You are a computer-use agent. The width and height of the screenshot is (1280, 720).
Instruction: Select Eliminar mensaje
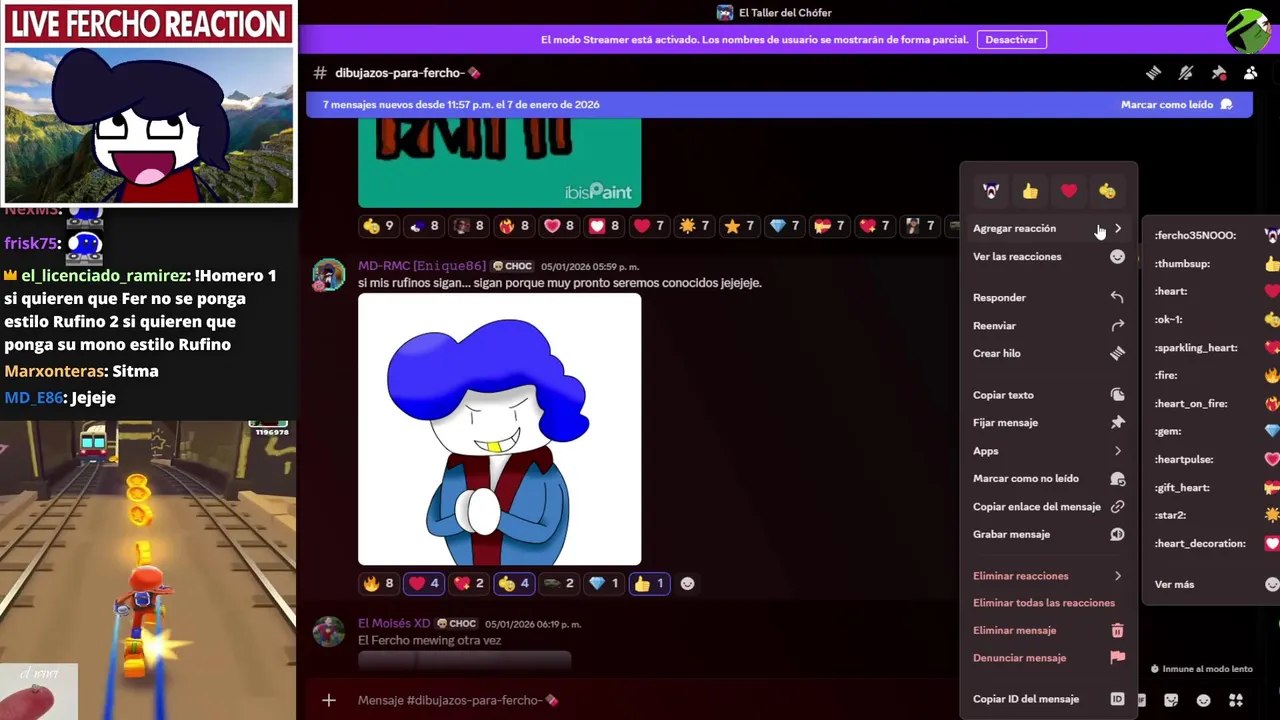(x=1048, y=631)
